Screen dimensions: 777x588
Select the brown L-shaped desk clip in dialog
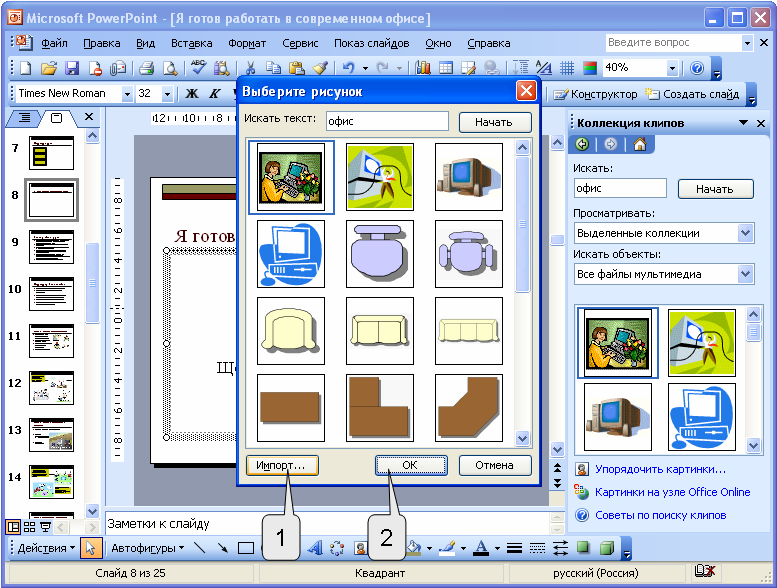[380, 408]
